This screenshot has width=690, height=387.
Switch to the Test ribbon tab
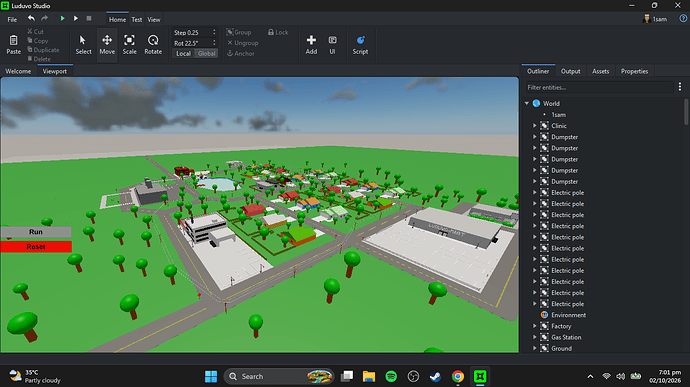137,19
